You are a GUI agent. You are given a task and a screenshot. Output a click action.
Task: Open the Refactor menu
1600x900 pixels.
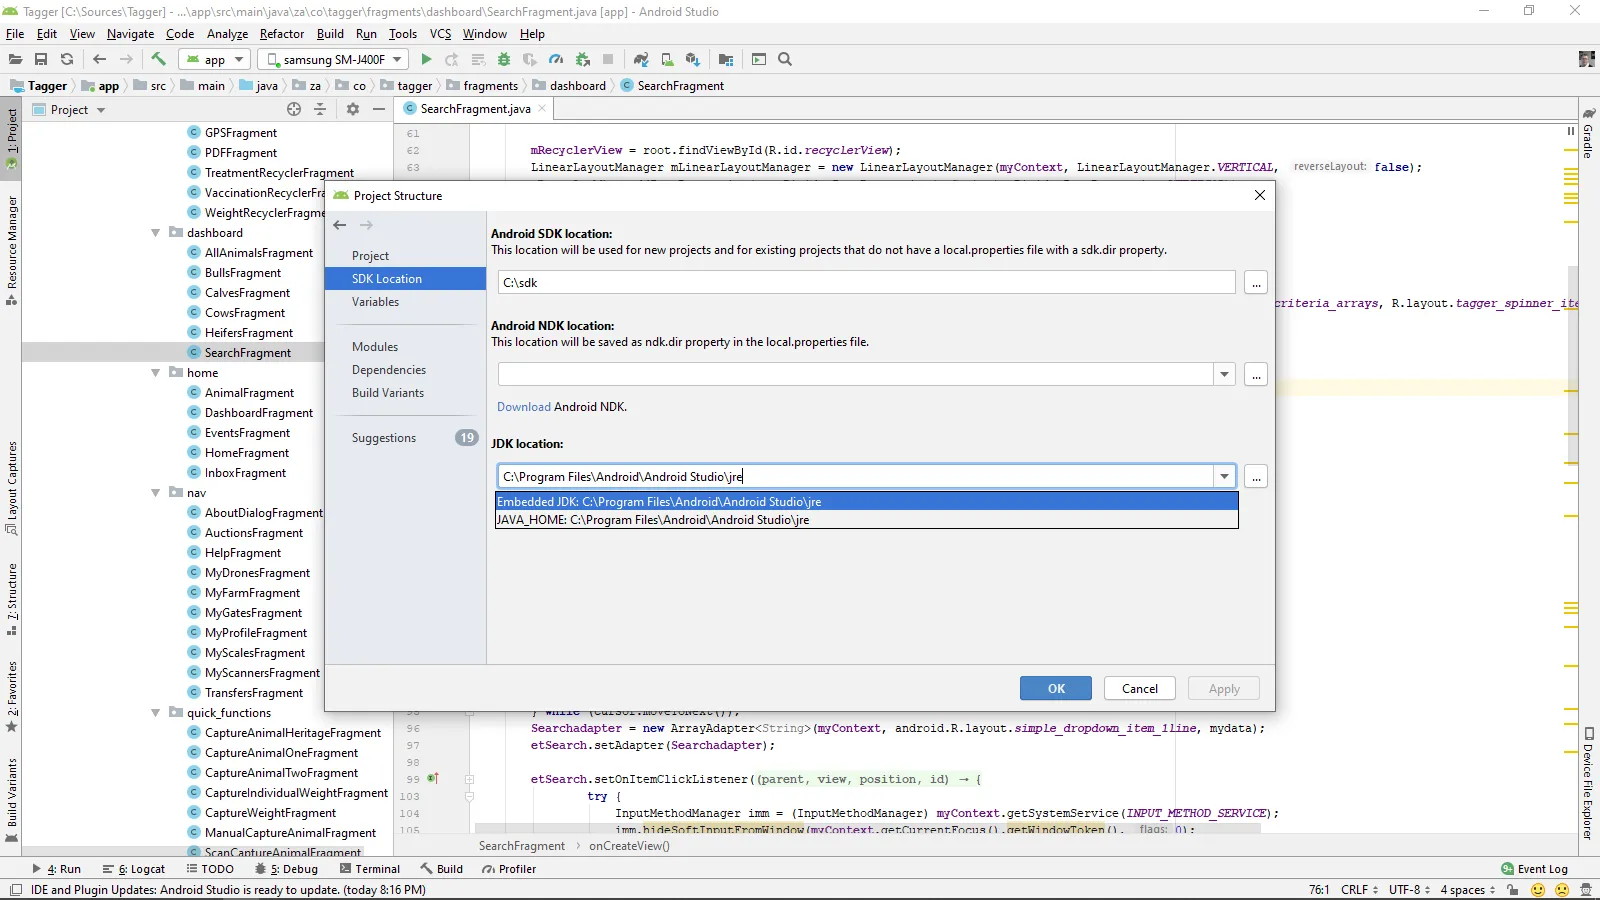(281, 34)
